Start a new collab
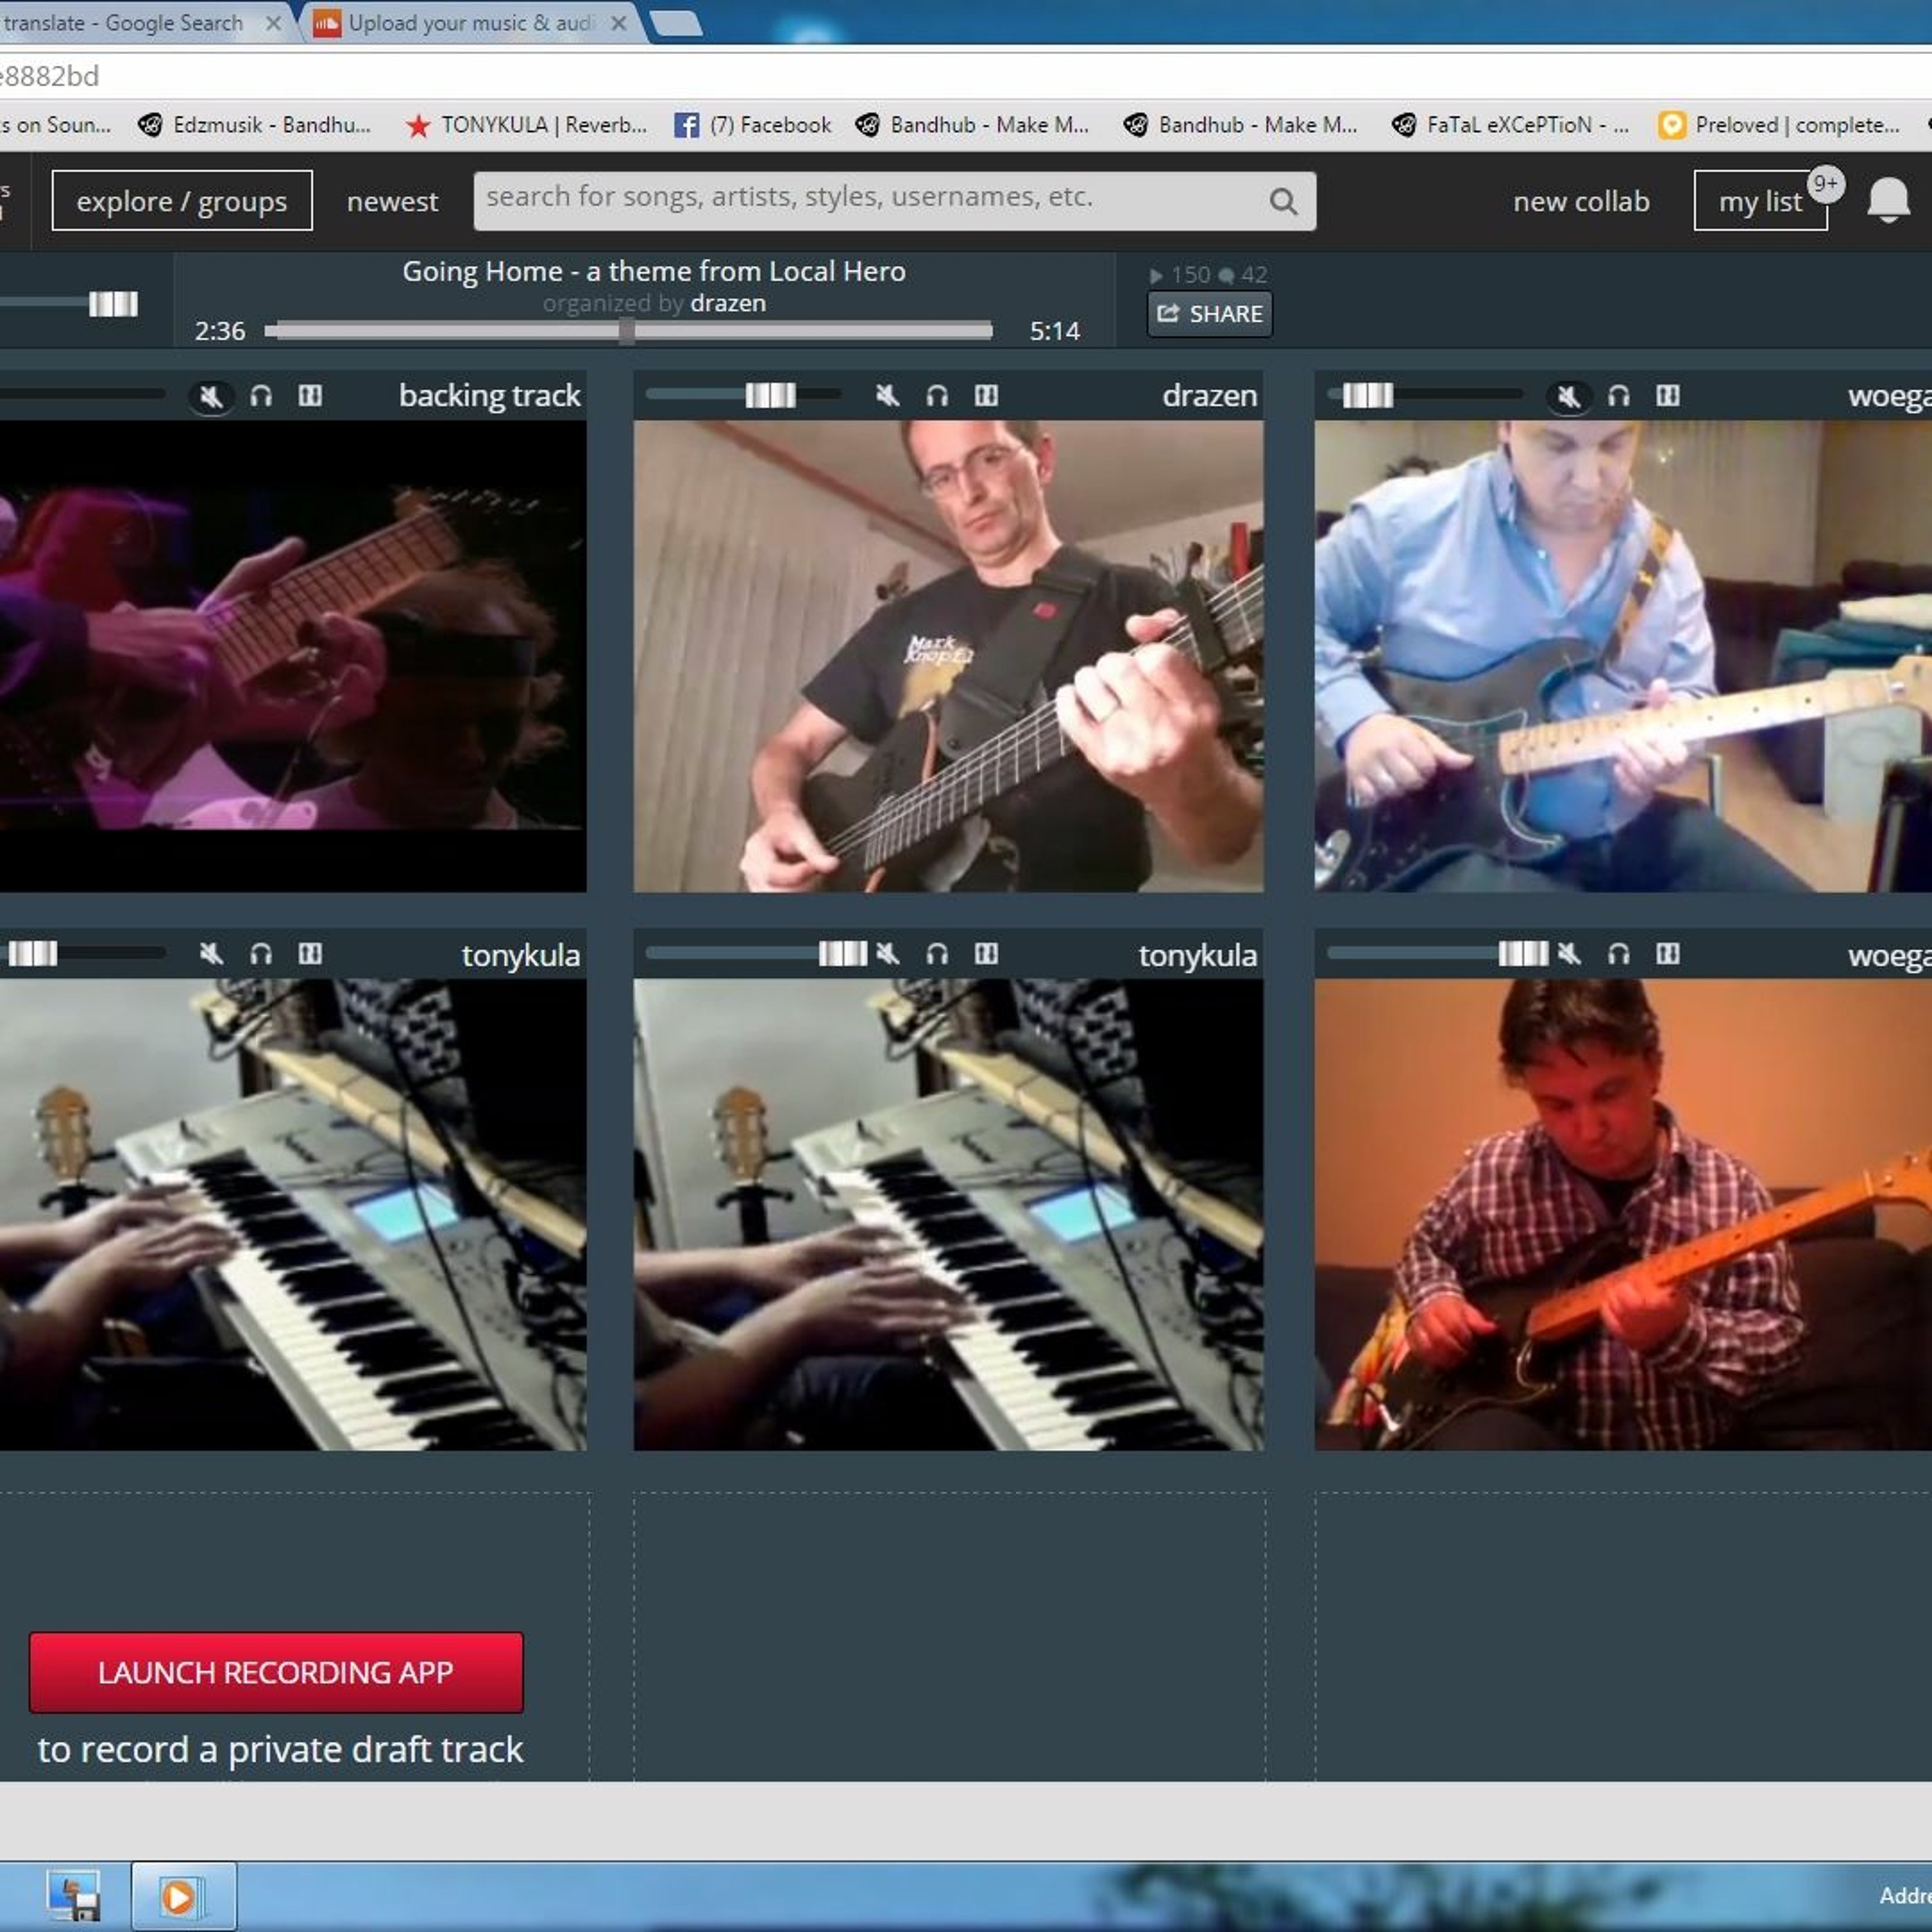Screen dimensions: 1932x1932 point(1581,201)
